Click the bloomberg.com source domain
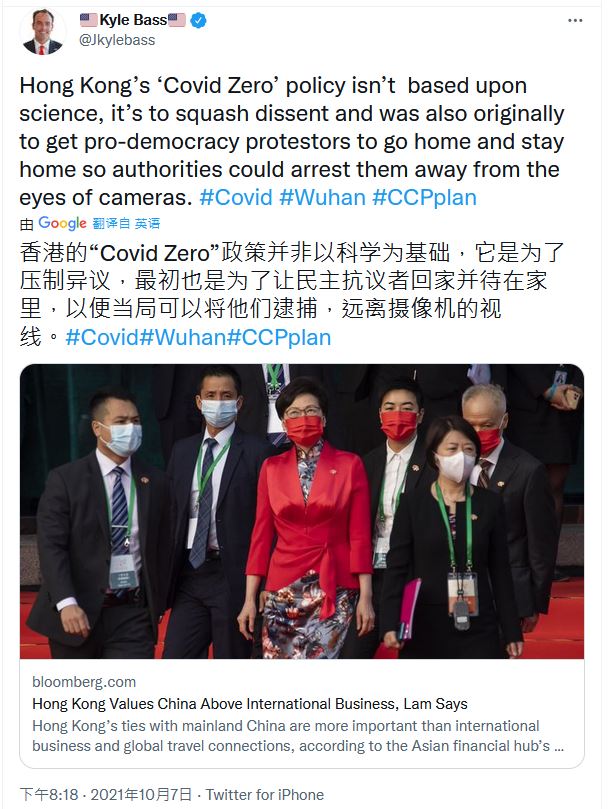This screenshot has height=809, width=608. 84,682
